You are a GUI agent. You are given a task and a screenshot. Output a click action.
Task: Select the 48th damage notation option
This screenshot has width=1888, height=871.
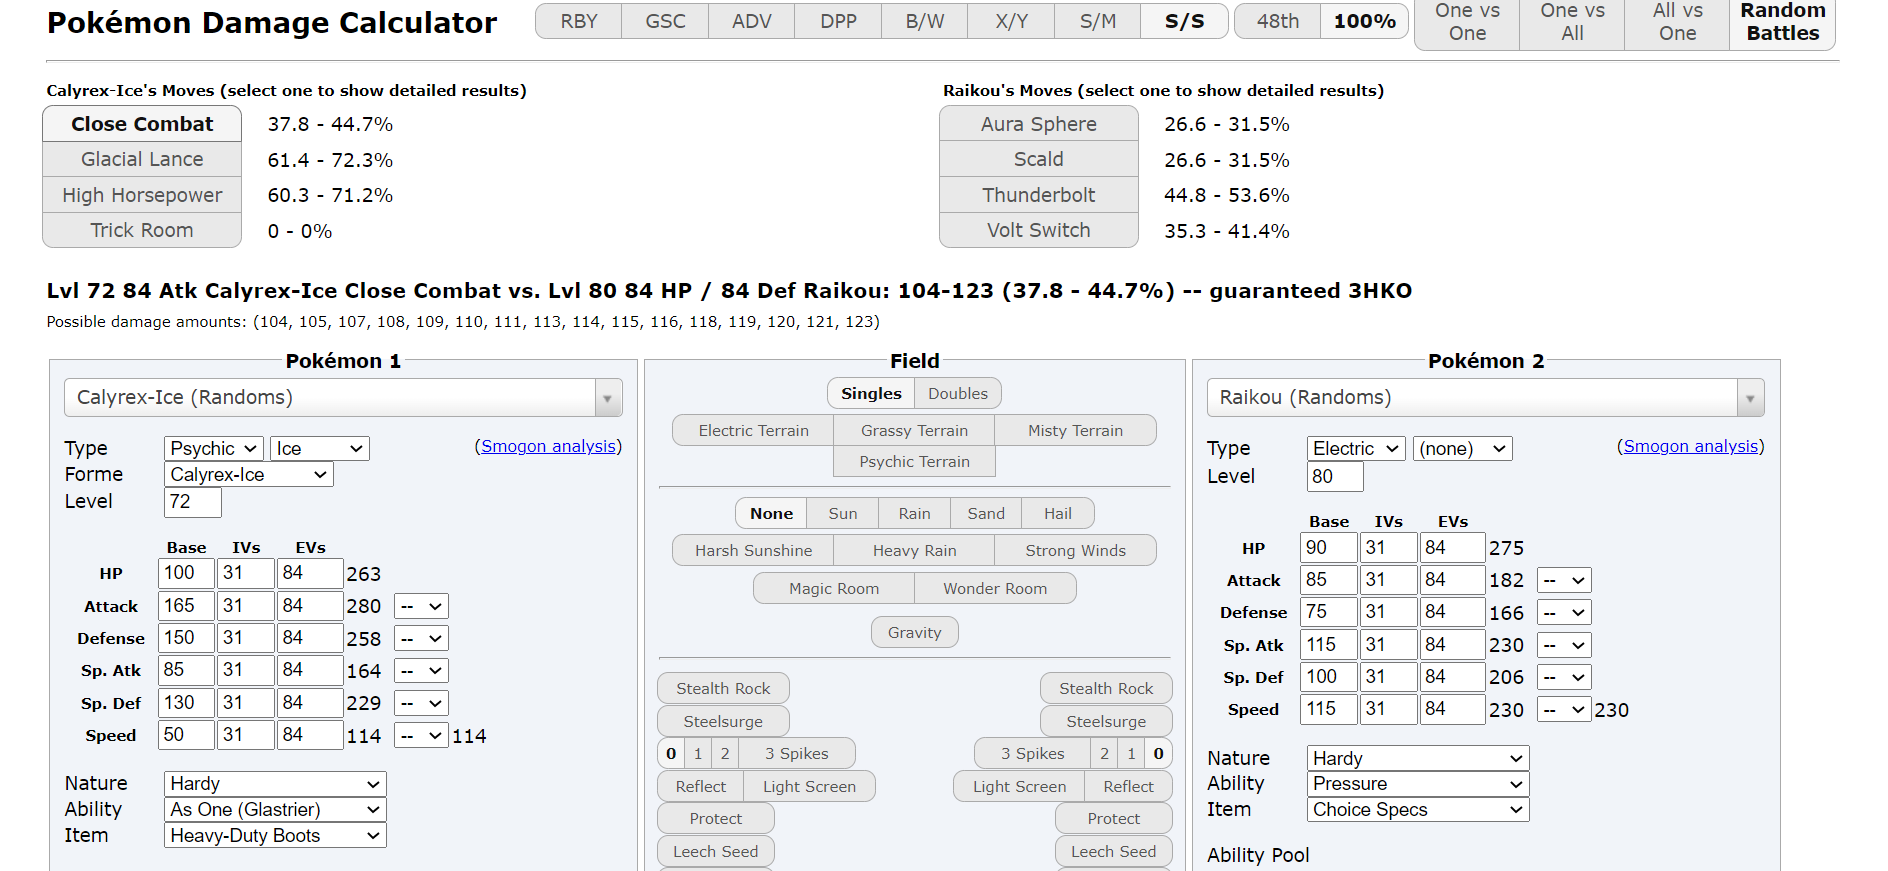coord(1278,21)
